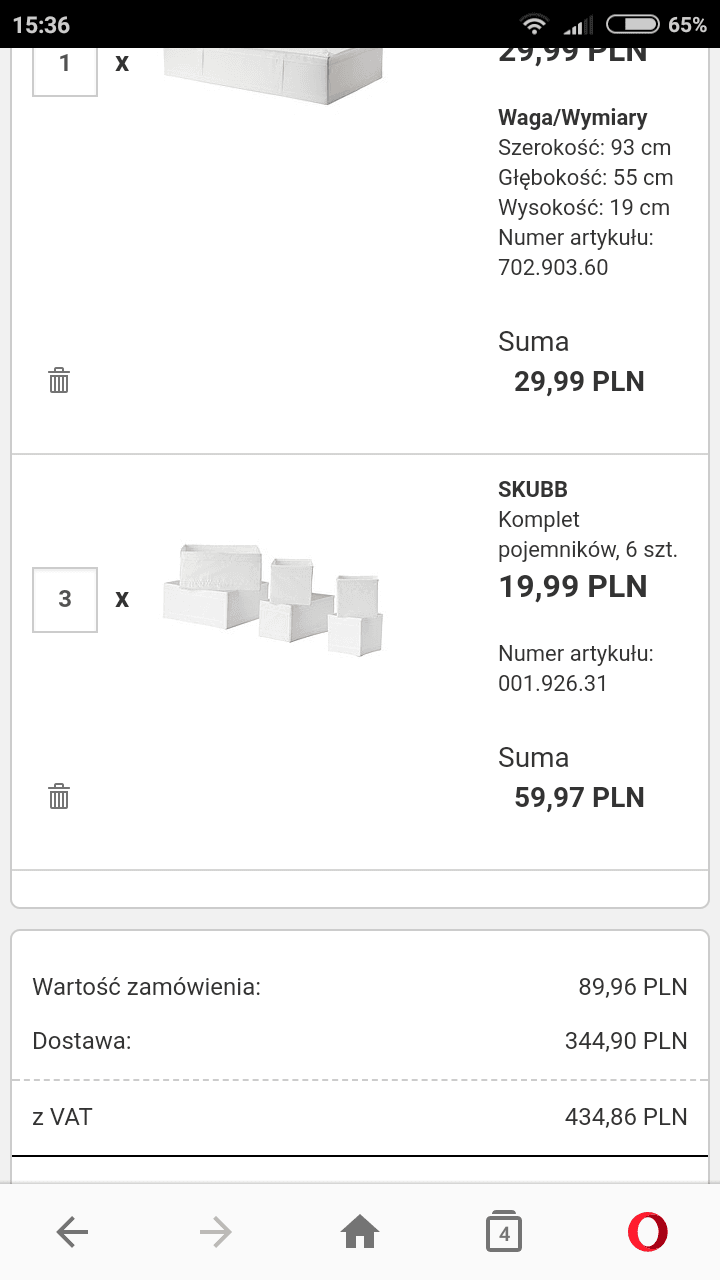
Task: Tap the SKUBB 59,97 PLN sum
Action: click(x=579, y=797)
